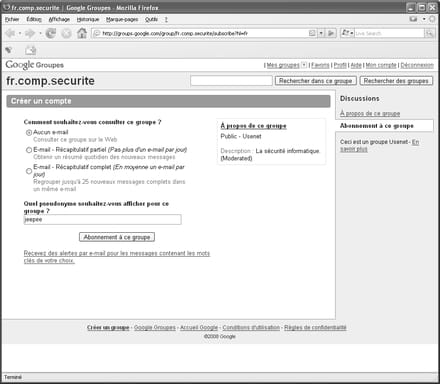Open sidebar À propos de ce groupe link
This screenshot has width=440, height=384.
tap(370, 113)
